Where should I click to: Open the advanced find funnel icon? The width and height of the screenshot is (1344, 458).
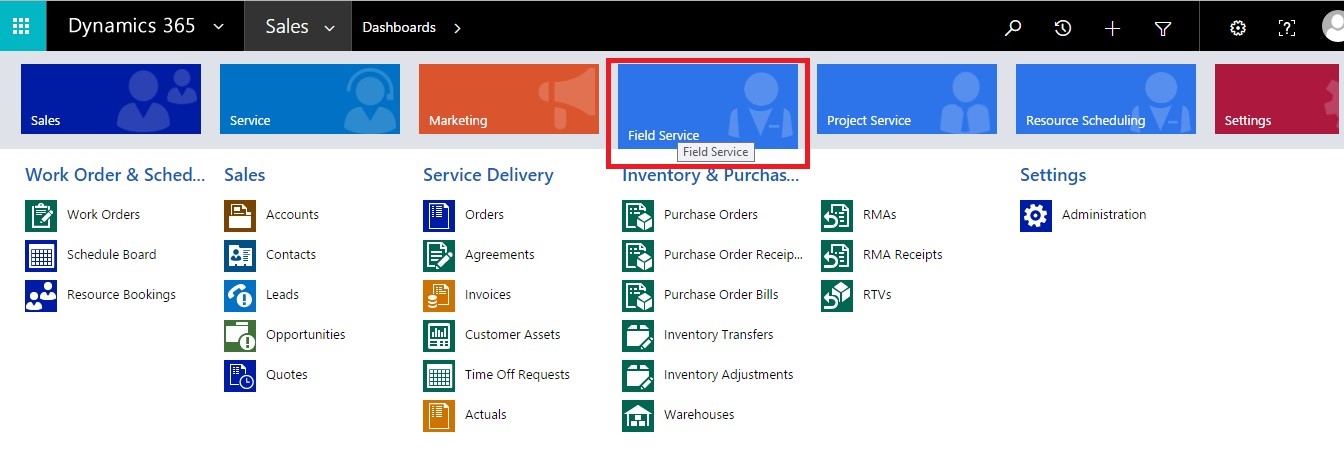click(x=1162, y=28)
